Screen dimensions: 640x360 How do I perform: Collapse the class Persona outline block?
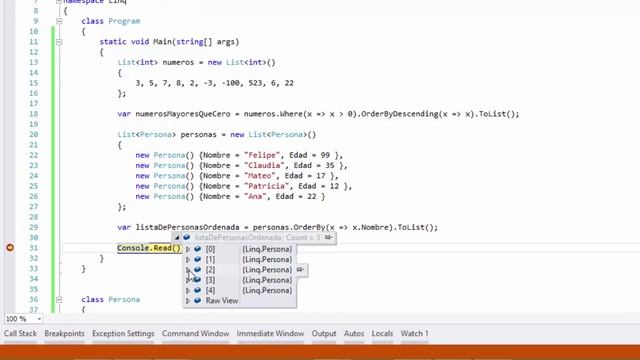click(x=59, y=299)
